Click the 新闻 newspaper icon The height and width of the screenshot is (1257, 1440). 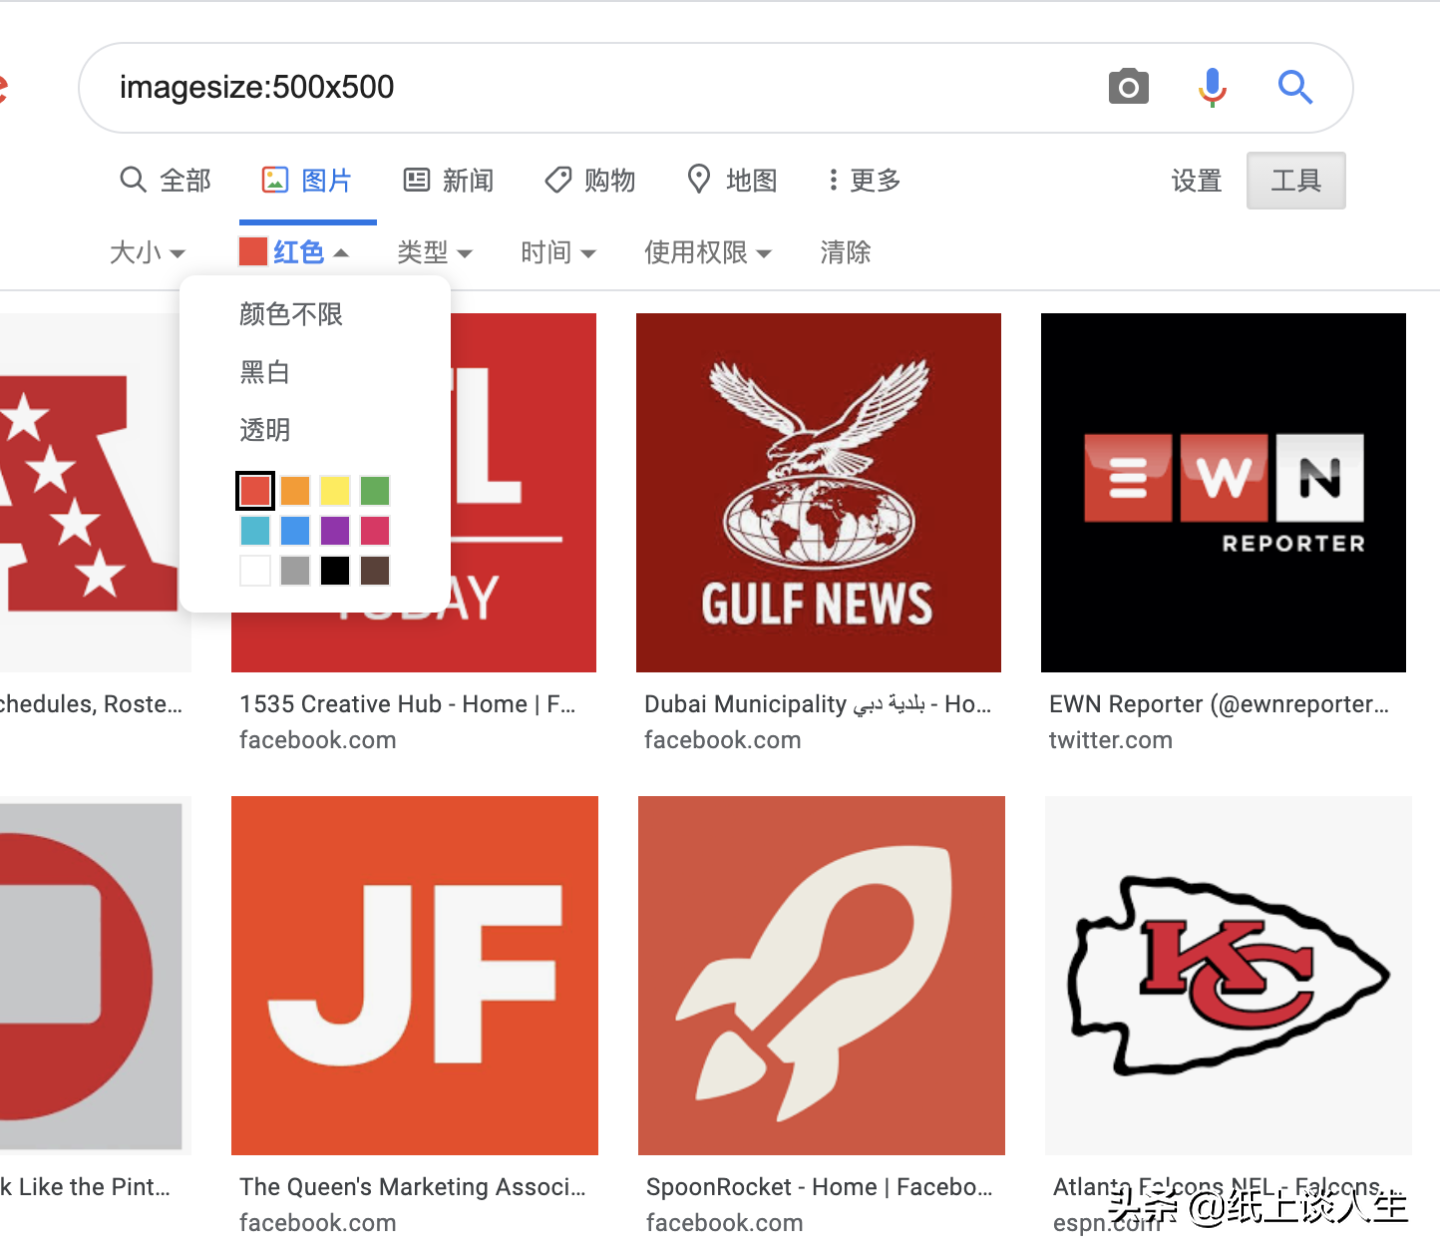click(x=417, y=180)
